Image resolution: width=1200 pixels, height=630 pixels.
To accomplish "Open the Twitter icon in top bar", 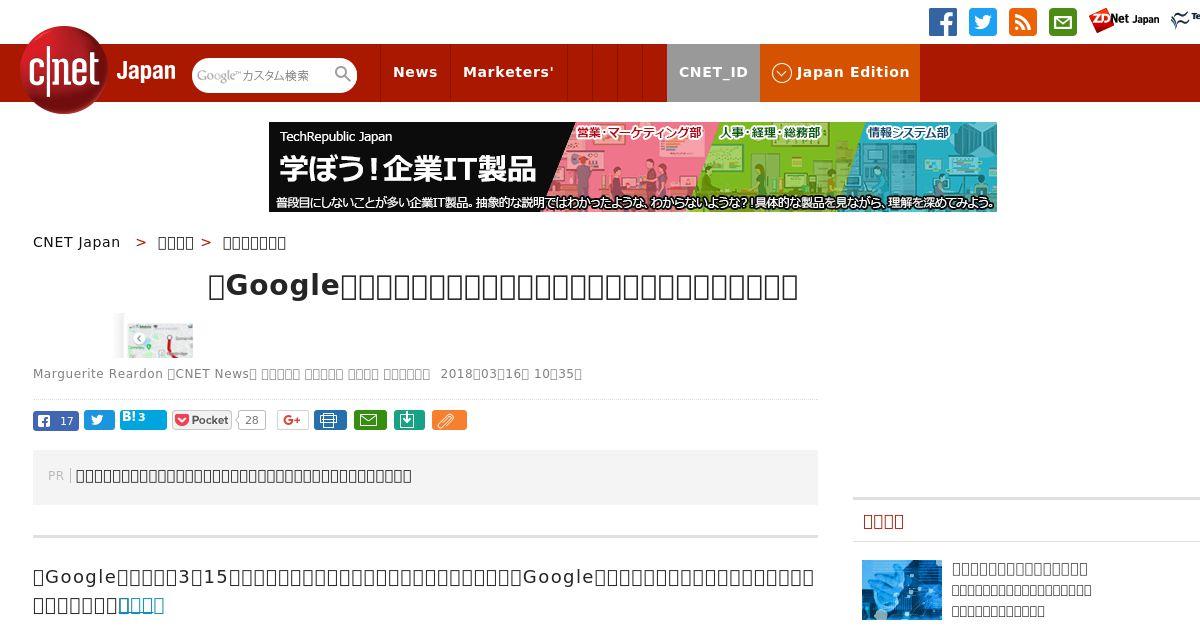I will coord(983,22).
